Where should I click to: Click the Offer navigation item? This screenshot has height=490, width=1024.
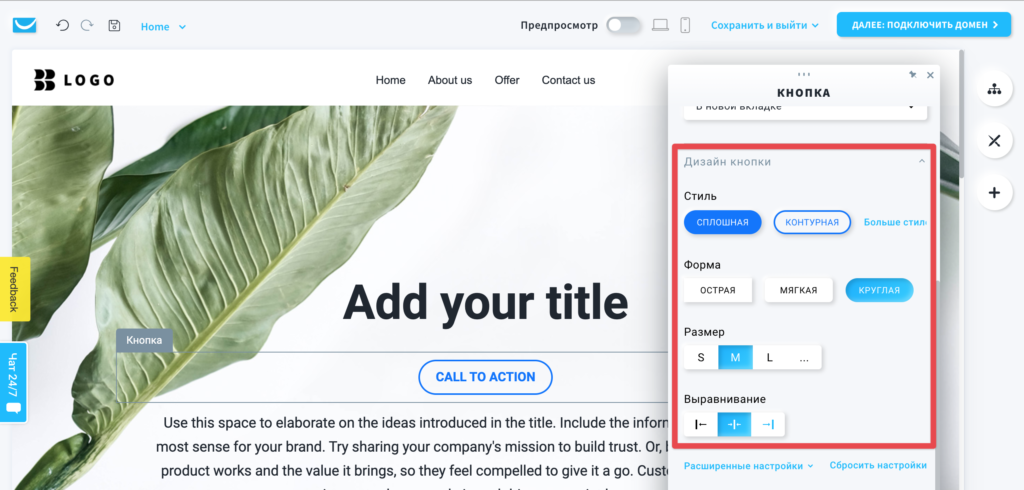(507, 80)
